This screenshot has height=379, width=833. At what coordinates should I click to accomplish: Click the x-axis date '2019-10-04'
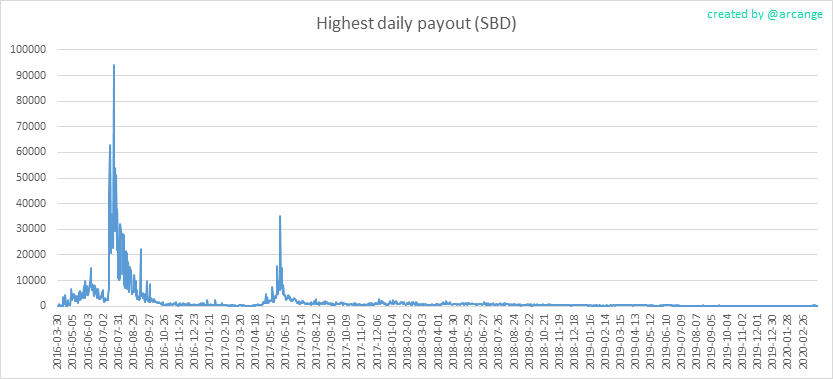(727, 341)
